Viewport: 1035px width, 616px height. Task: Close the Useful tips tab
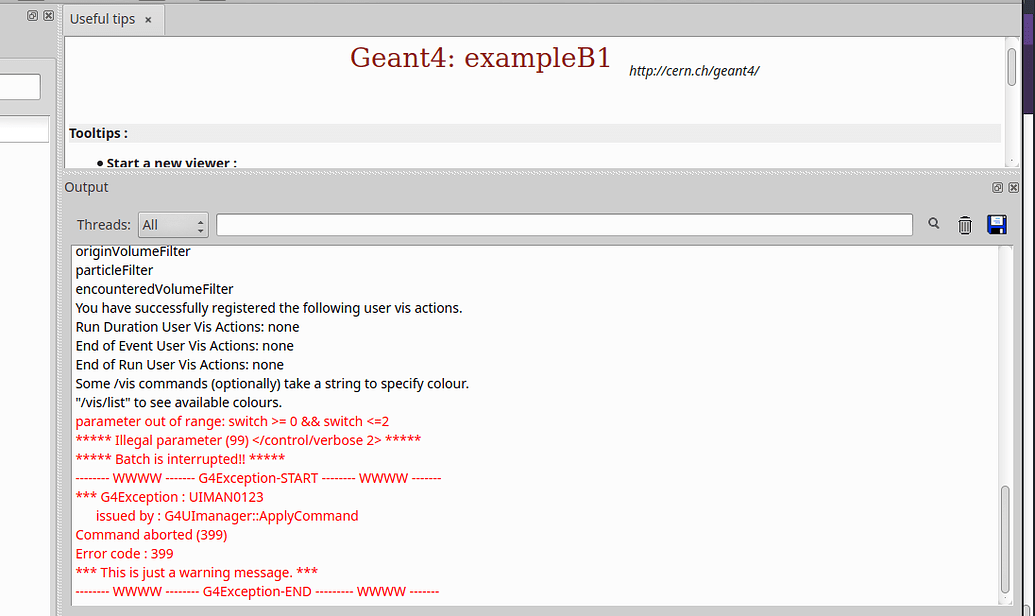pyautogui.click(x=147, y=19)
